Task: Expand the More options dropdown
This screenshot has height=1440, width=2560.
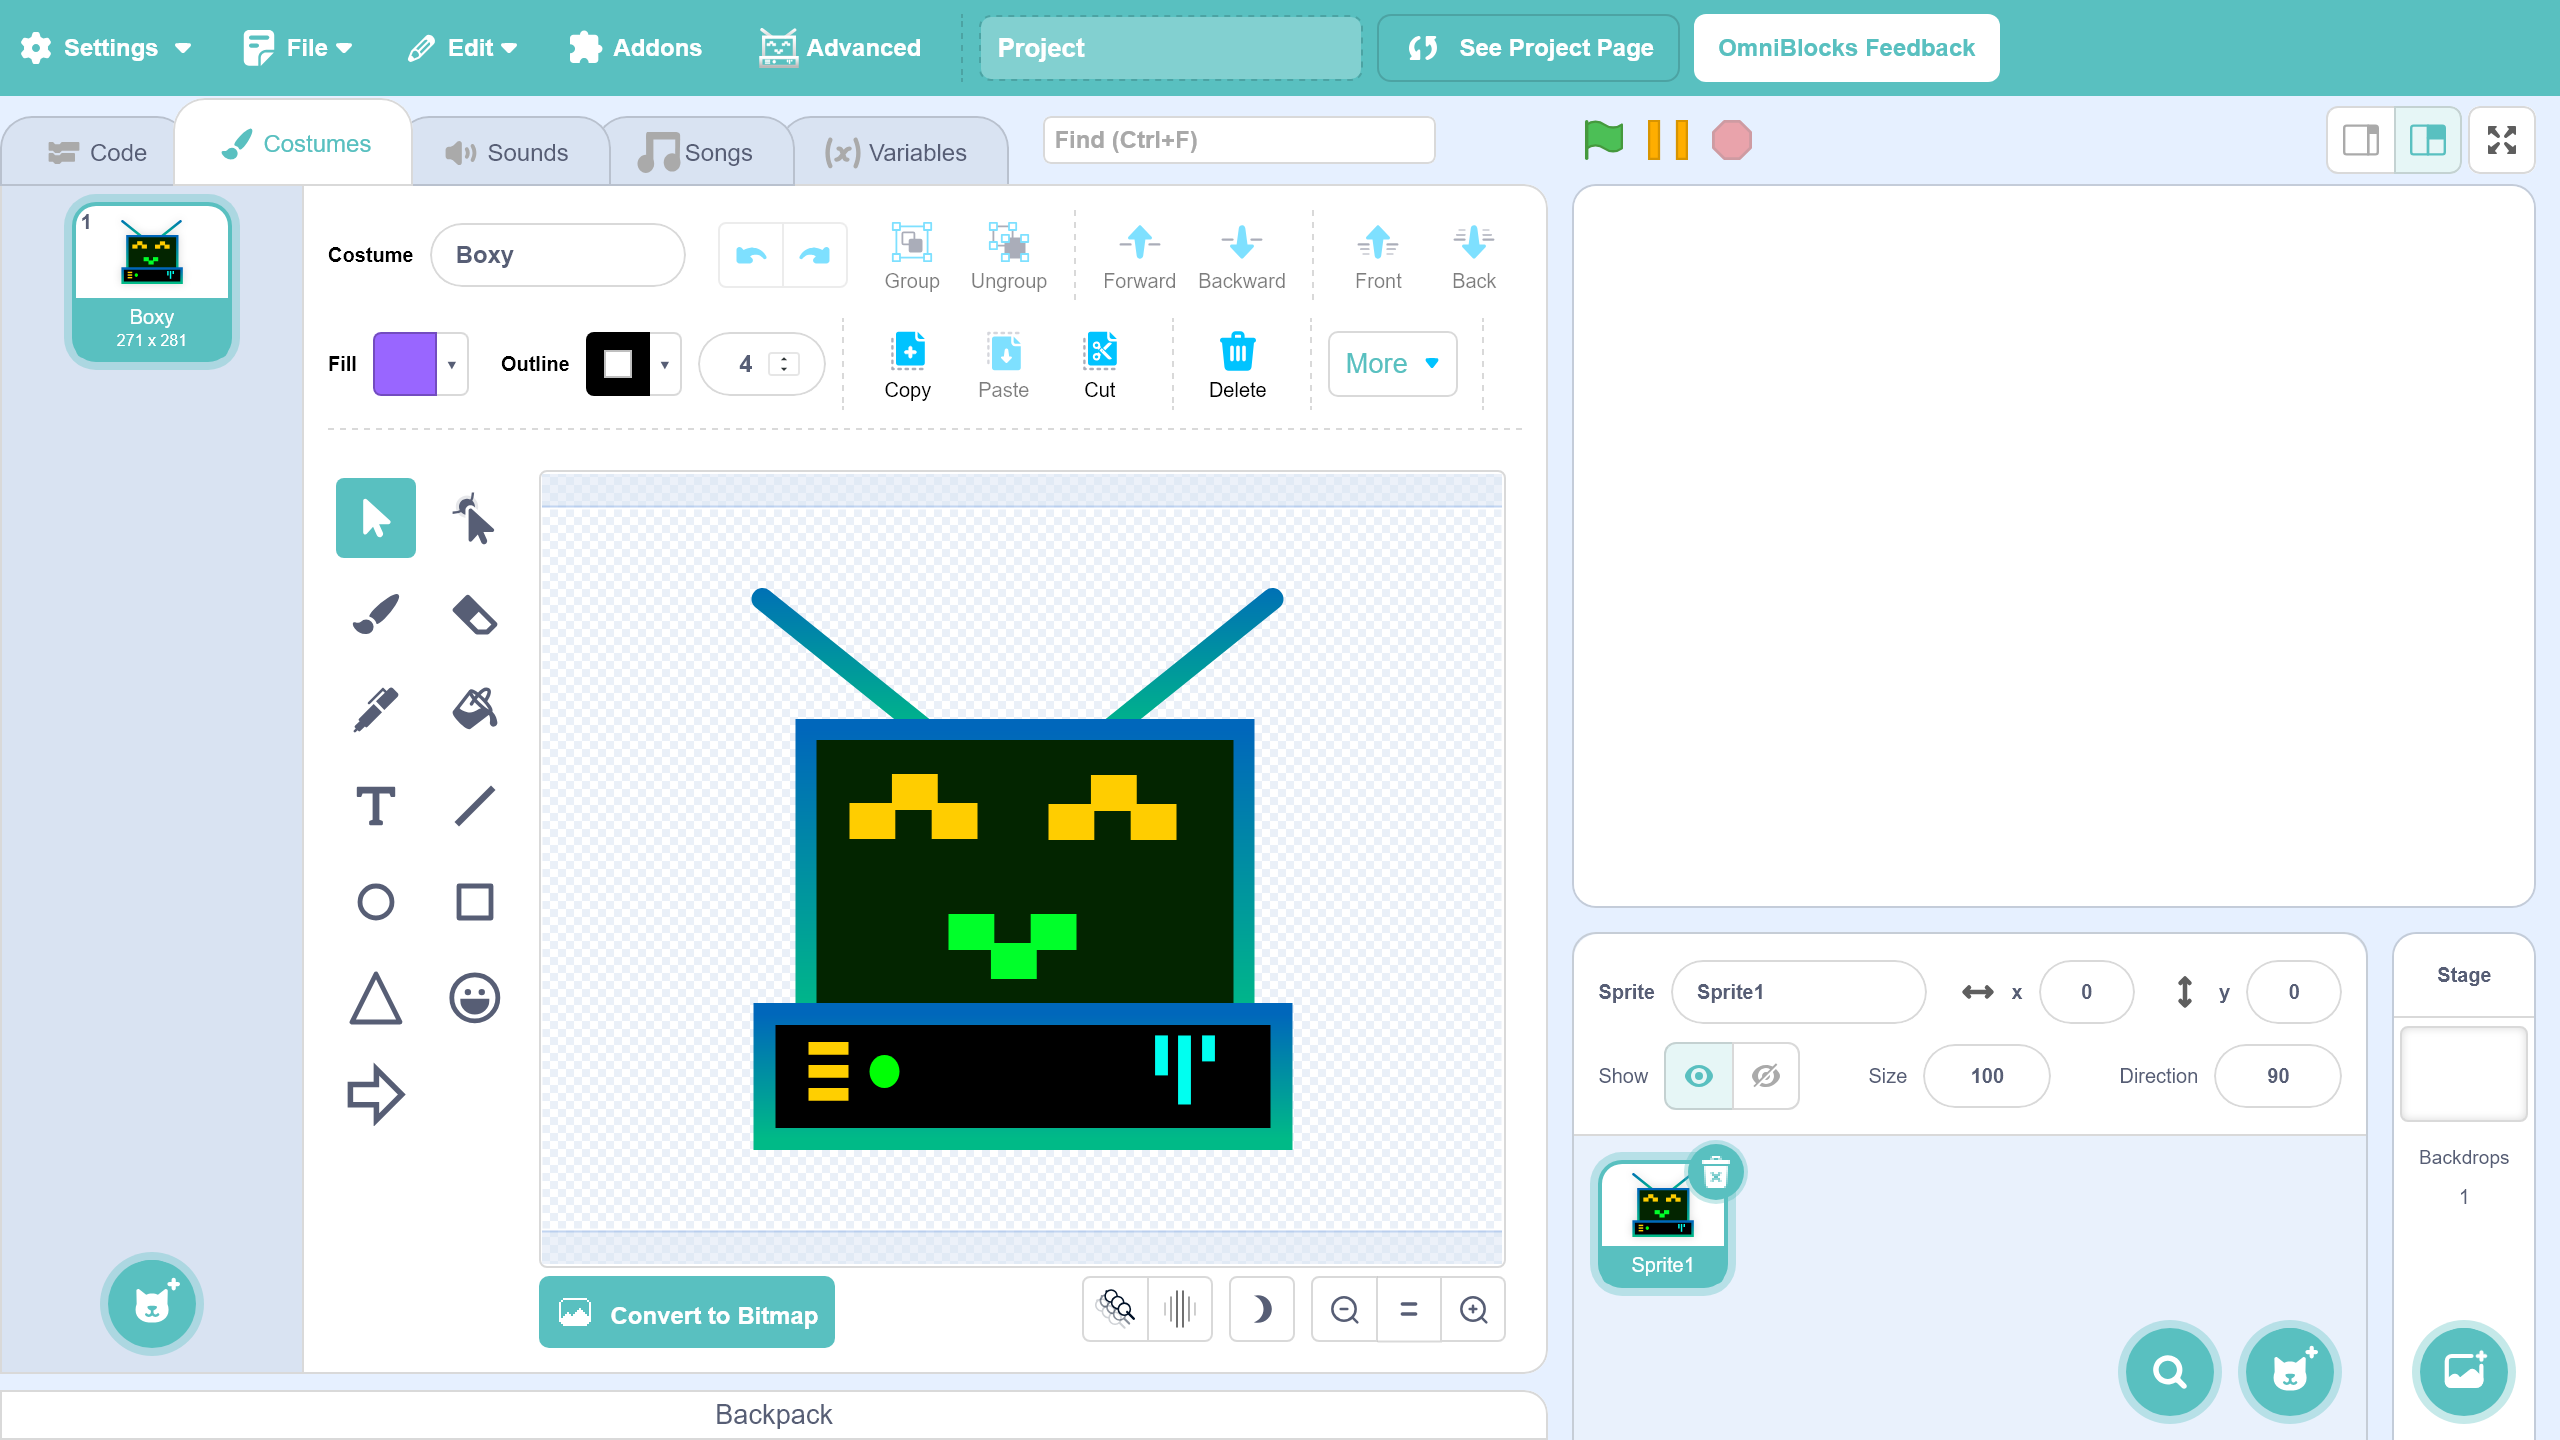Action: pyautogui.click(x=1392, y=364)
